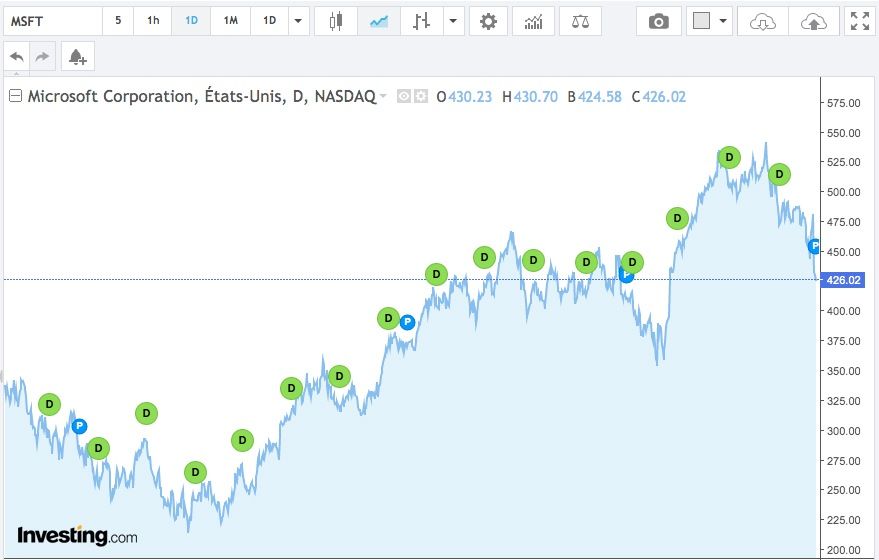
Task: Edit the MSFT symbol search field
Action: point(53,21)
